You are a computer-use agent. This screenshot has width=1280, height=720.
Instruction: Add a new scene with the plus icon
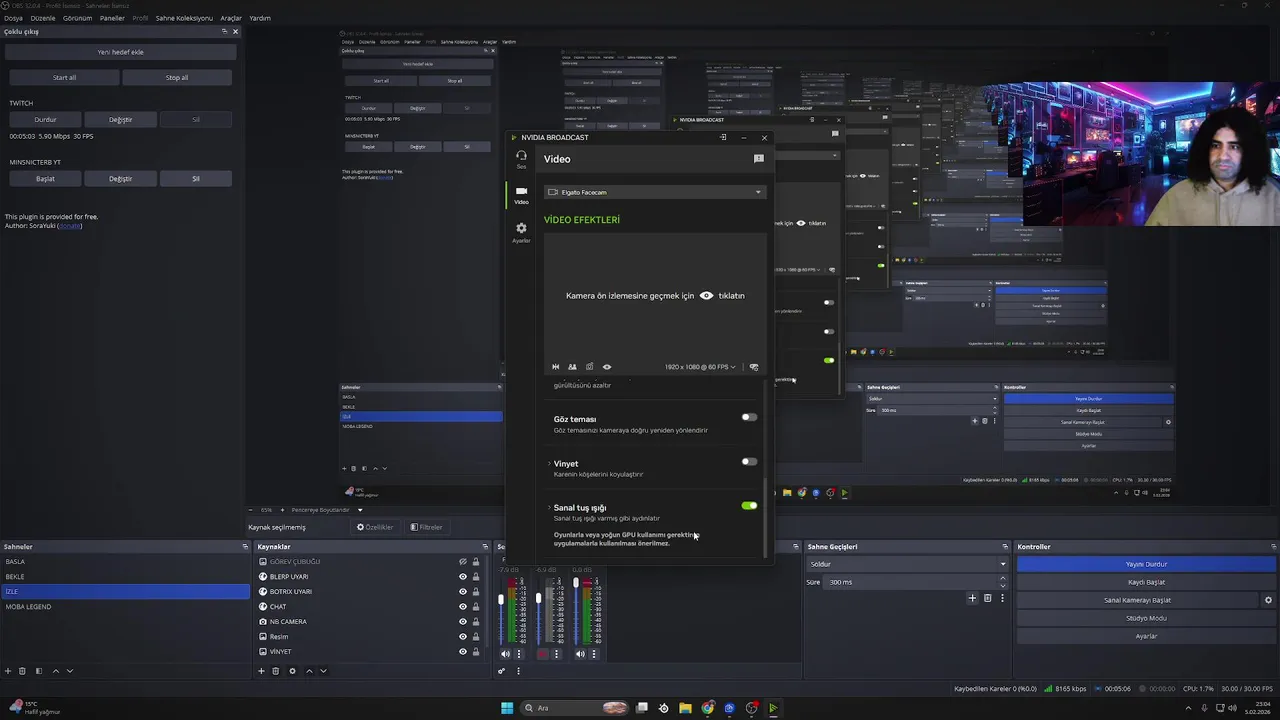coord(8,671)
